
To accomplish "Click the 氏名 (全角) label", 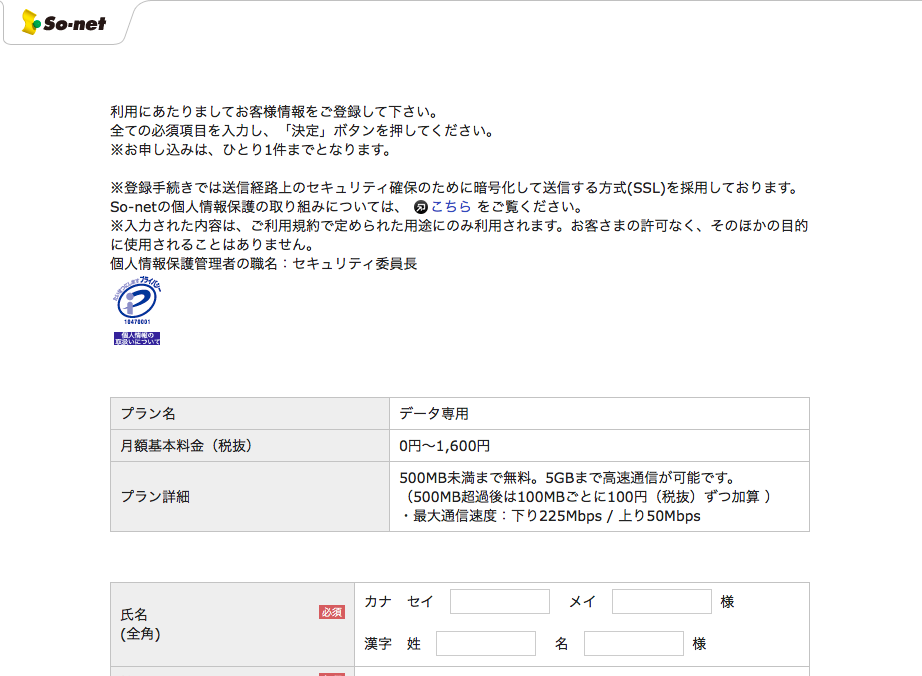I will [x=140, y=624].
